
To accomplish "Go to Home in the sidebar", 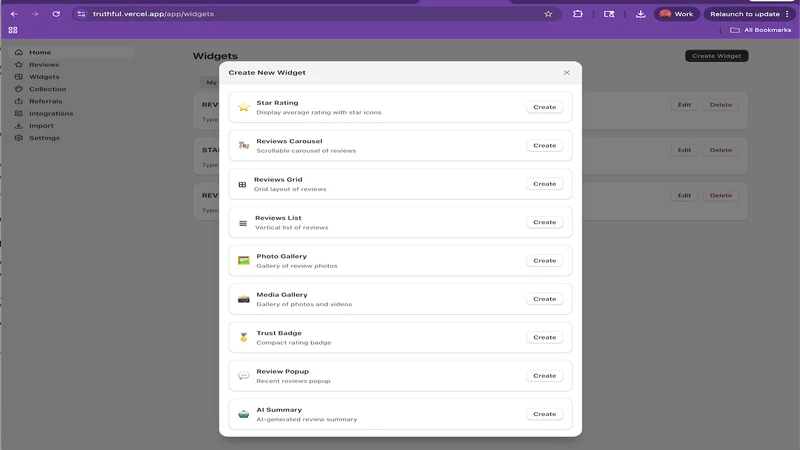I will point(71,52).
